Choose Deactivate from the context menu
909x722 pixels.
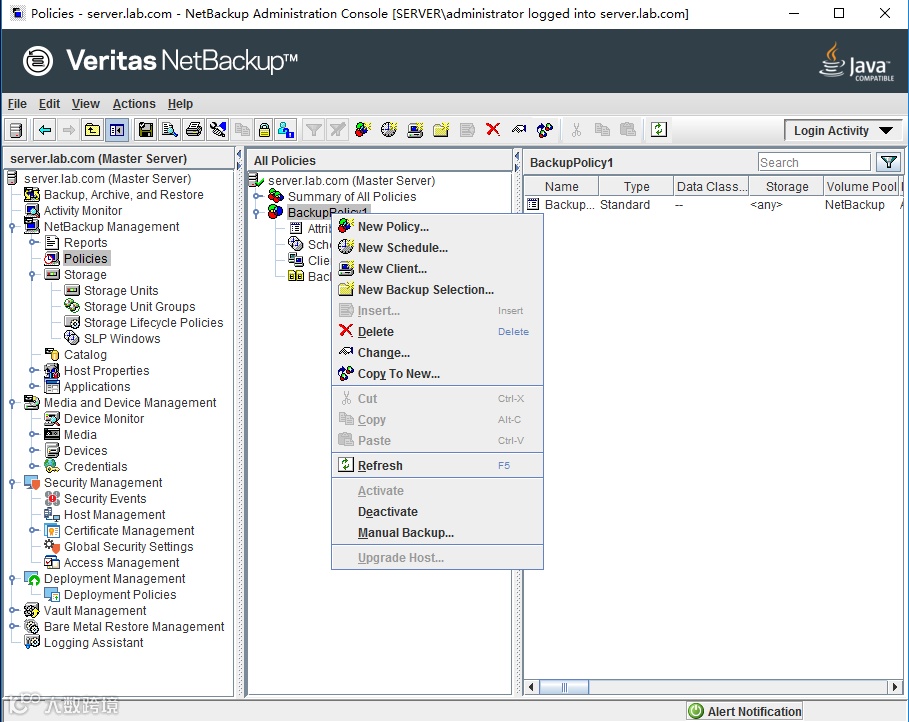[388, 512]
